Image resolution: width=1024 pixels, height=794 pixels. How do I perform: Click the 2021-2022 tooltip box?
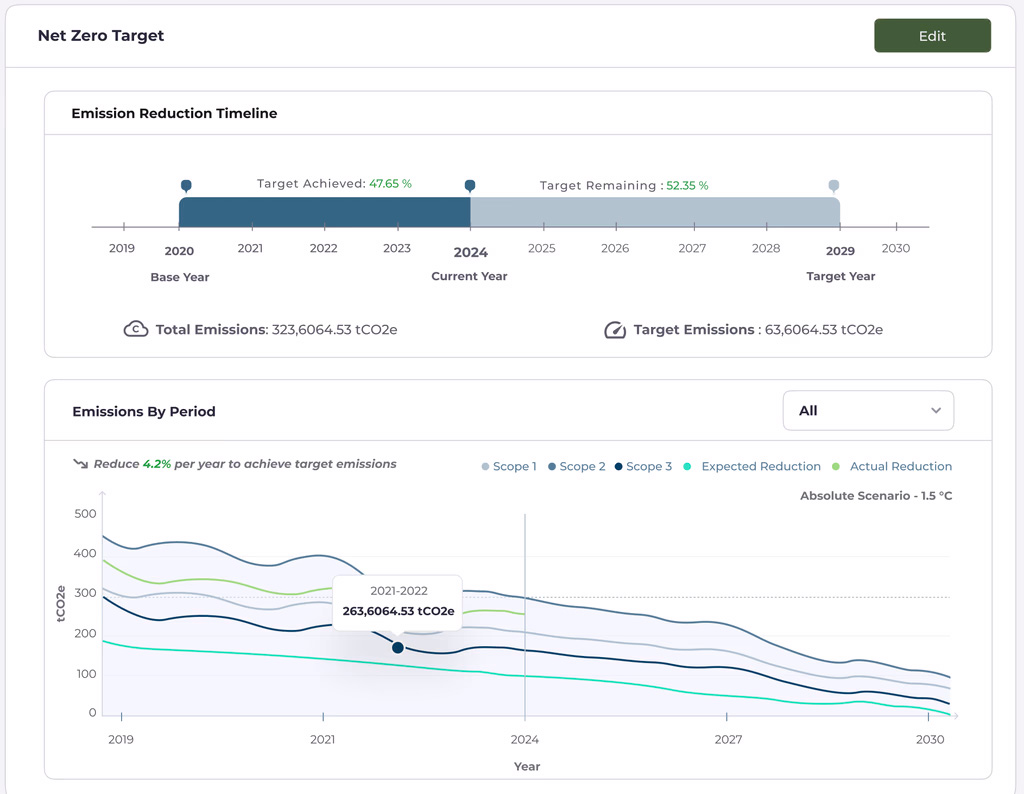398,602
